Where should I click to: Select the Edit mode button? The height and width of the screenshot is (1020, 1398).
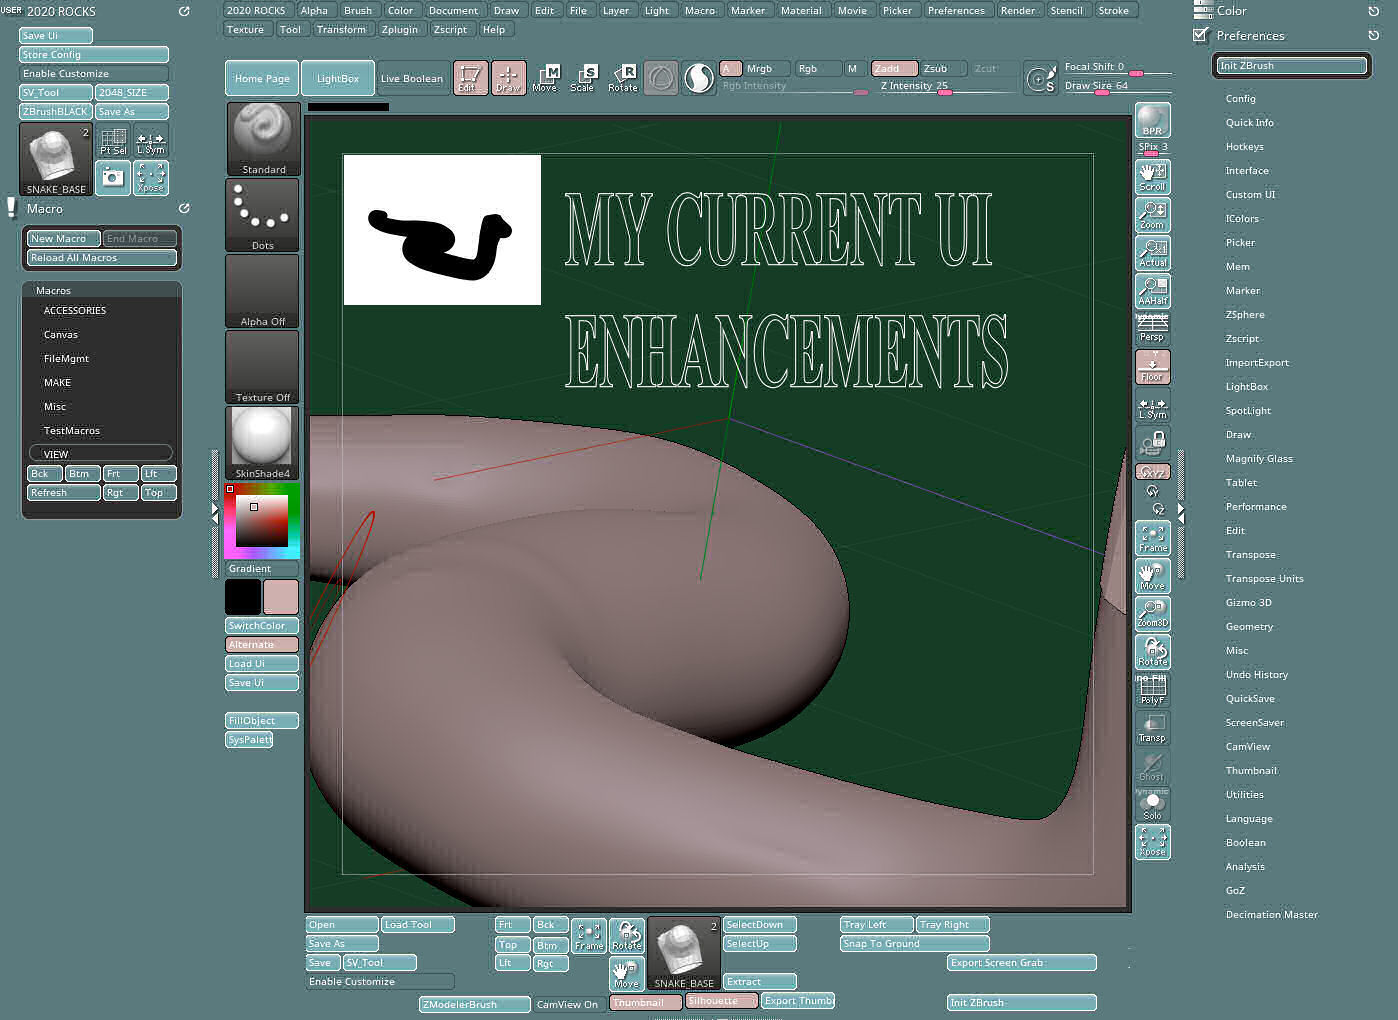tap(470, 77)
